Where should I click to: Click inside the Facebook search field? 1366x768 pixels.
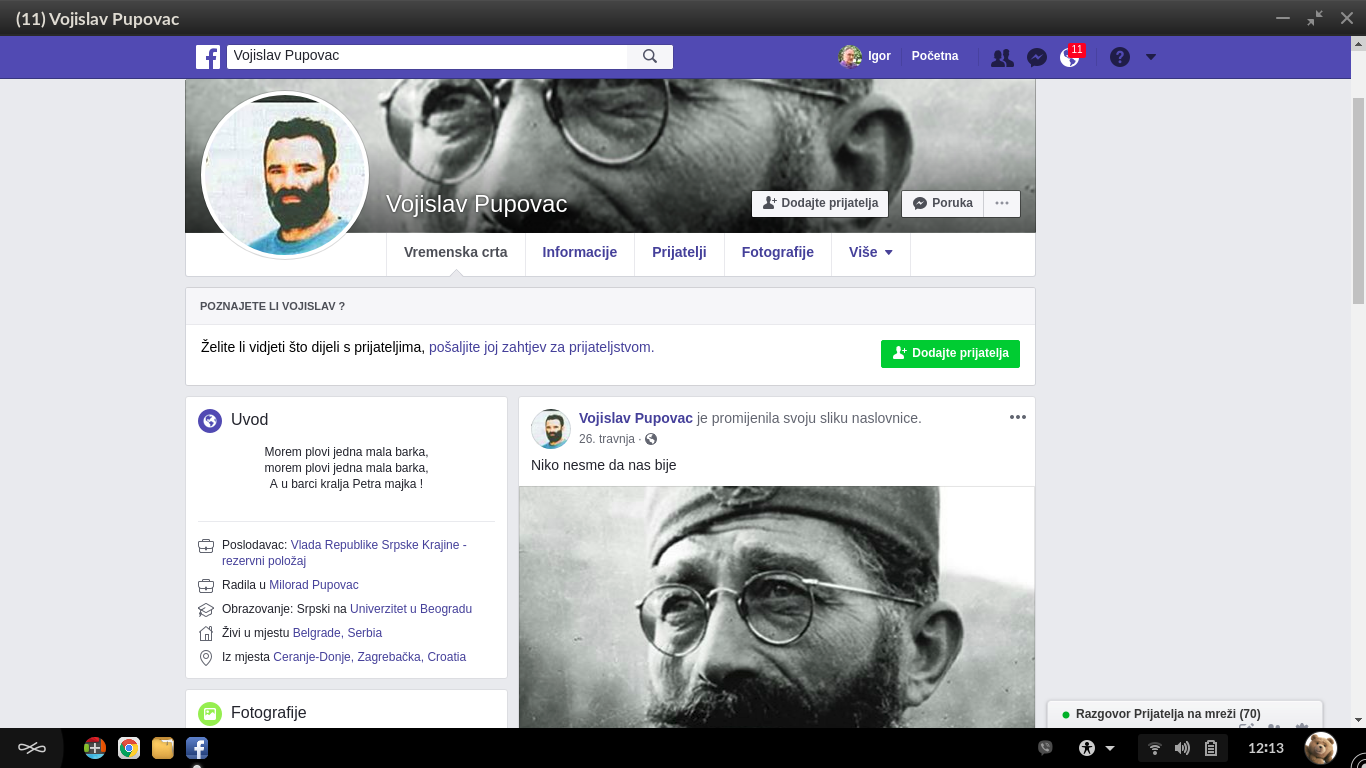(427, 56)
